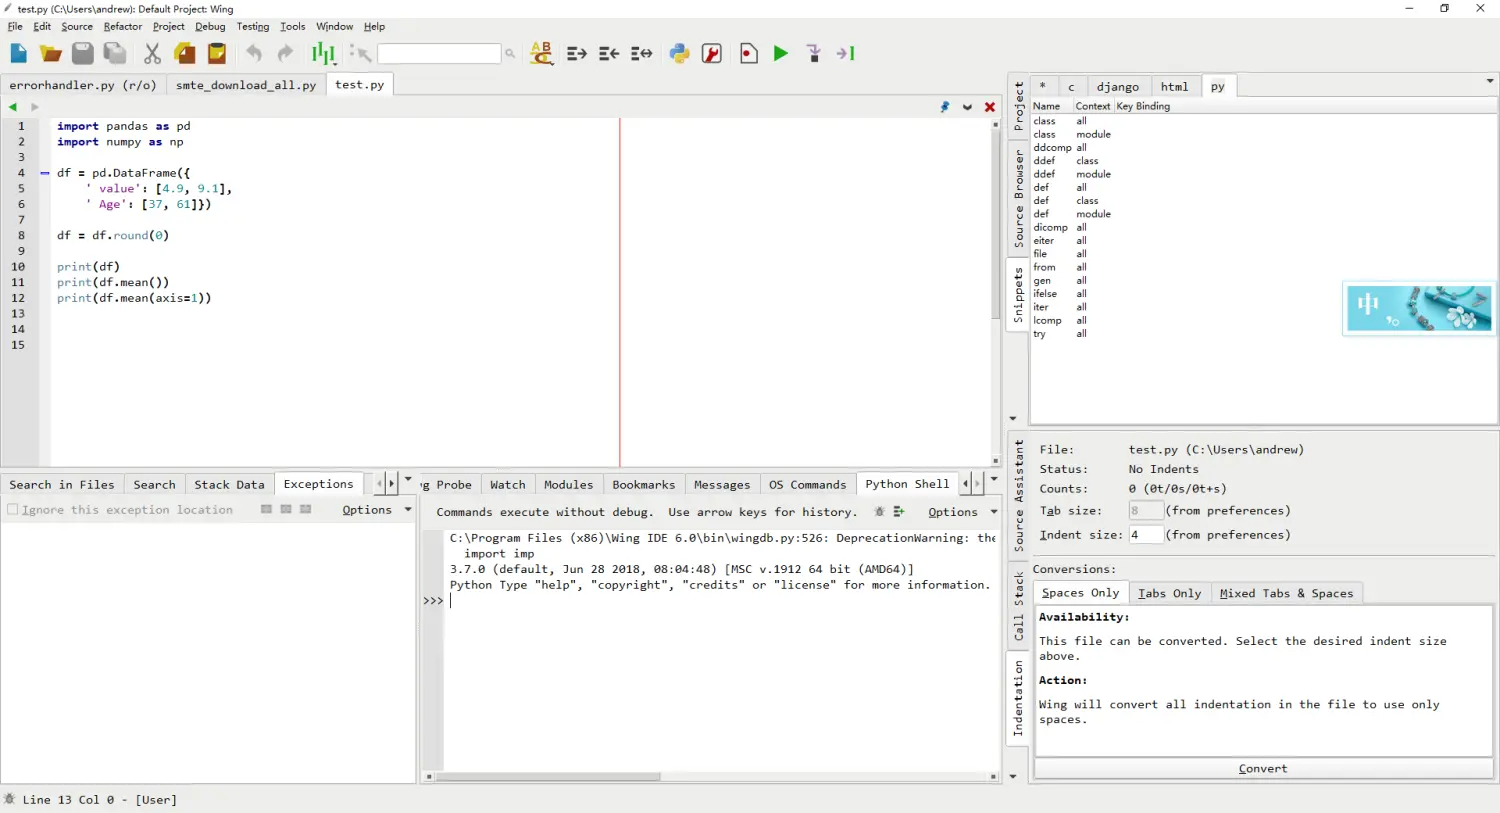This screenshot has width=1500, height=813.
Task: Open tab menu arrow beside Exceptions tab
Action: tap(408, 481)
